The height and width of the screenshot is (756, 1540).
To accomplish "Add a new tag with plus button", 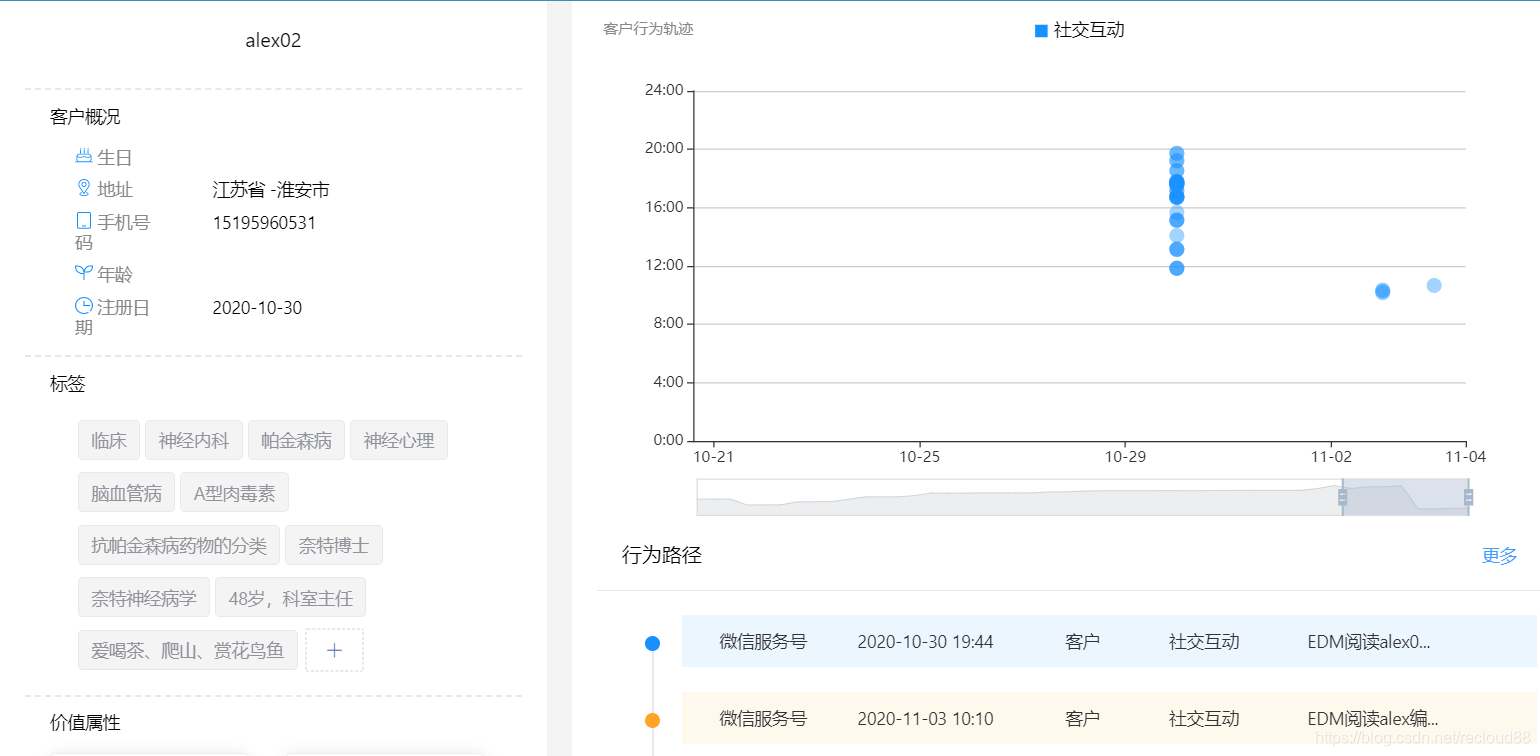I will pos(334,650).
